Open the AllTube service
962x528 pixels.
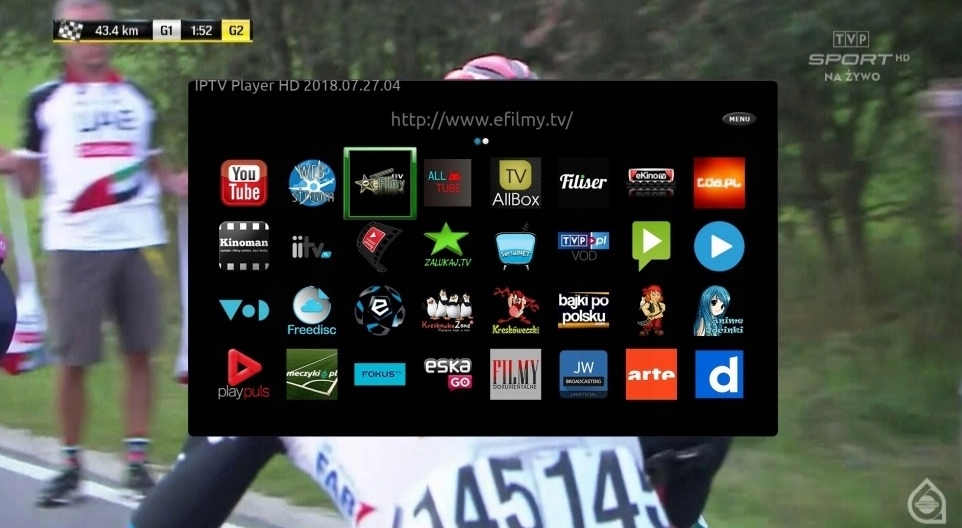point(447,182)
